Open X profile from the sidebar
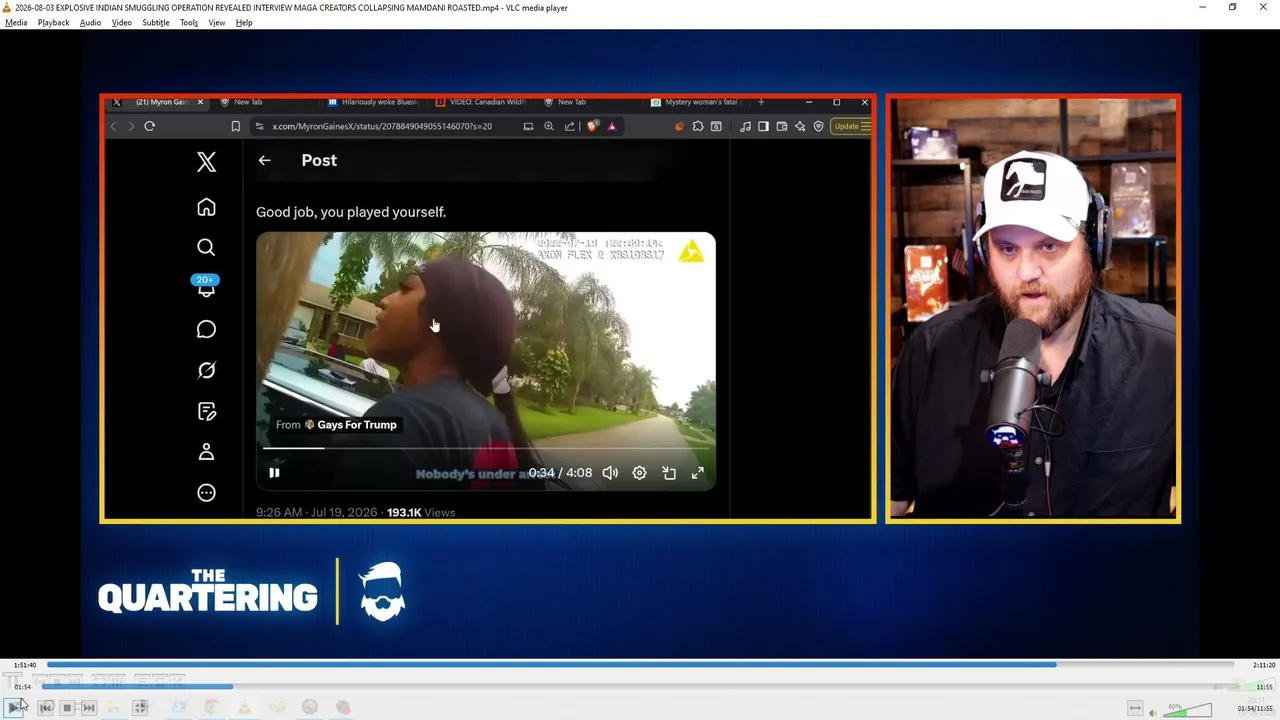The image size is (1280, 720). pyautogui.click(x=206, y=452)
